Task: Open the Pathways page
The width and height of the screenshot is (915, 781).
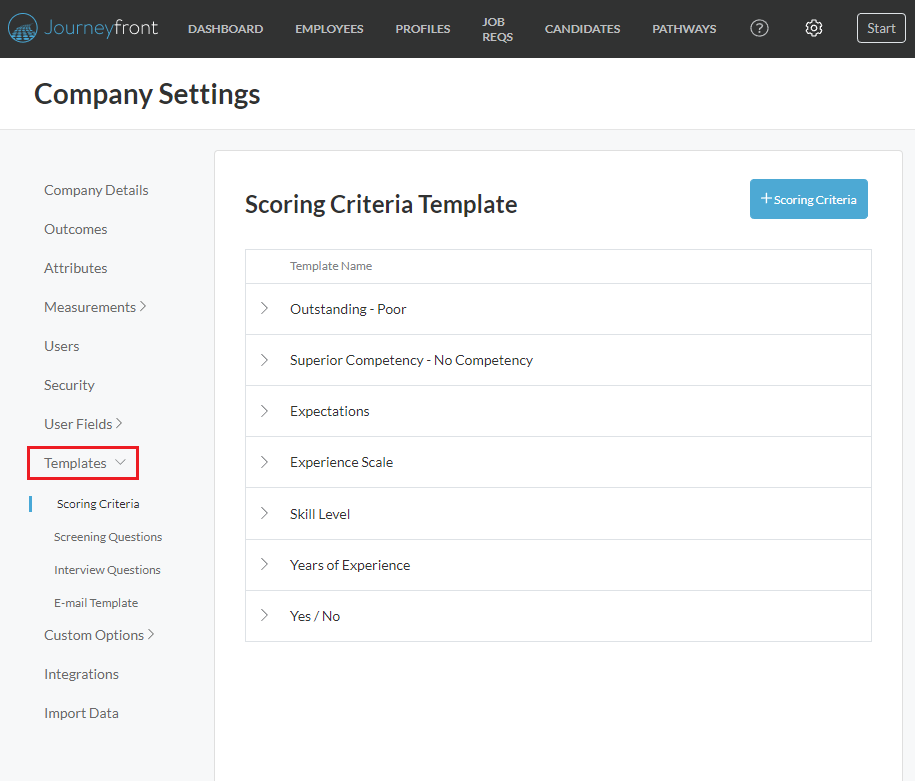Action: click(683, 28)
